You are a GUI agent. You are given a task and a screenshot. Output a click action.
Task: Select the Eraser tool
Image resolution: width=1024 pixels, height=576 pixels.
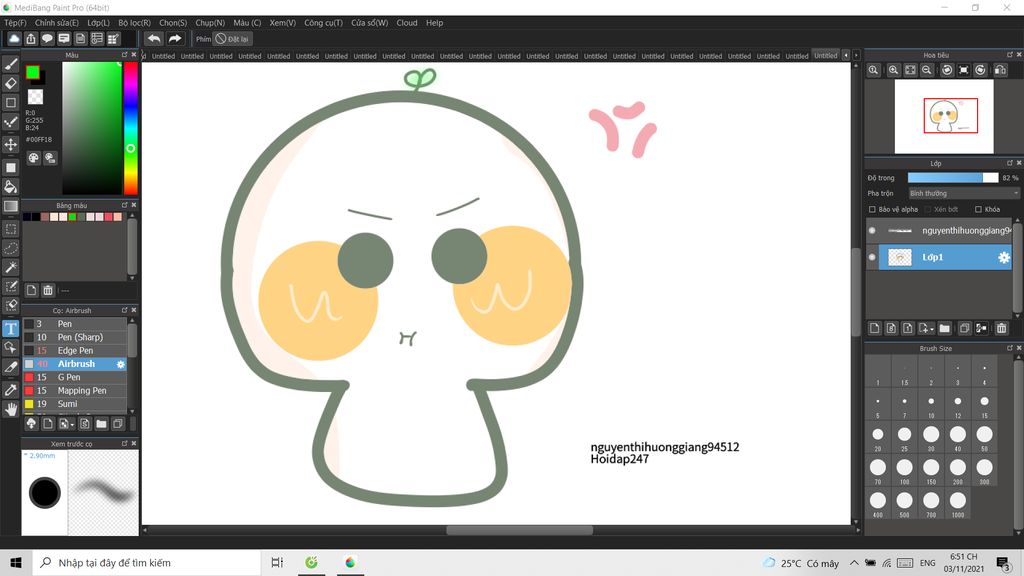pyautogui.click(x=11, y=83)
